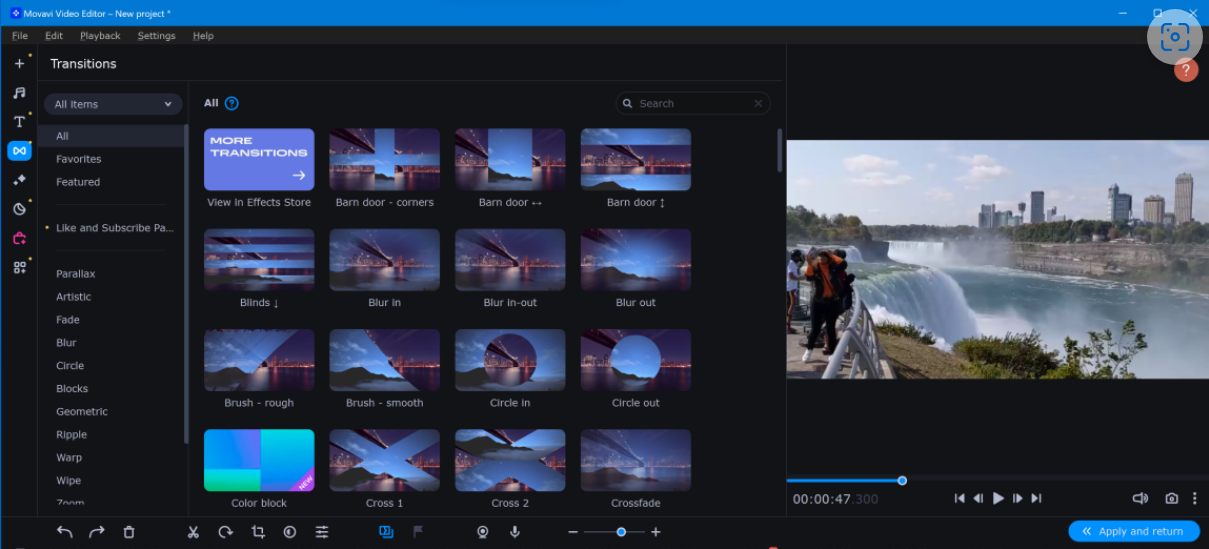Viewport: 1209px width, 549px height.
Task: Undo last action with undo arrow
Action: pos(65,532)
